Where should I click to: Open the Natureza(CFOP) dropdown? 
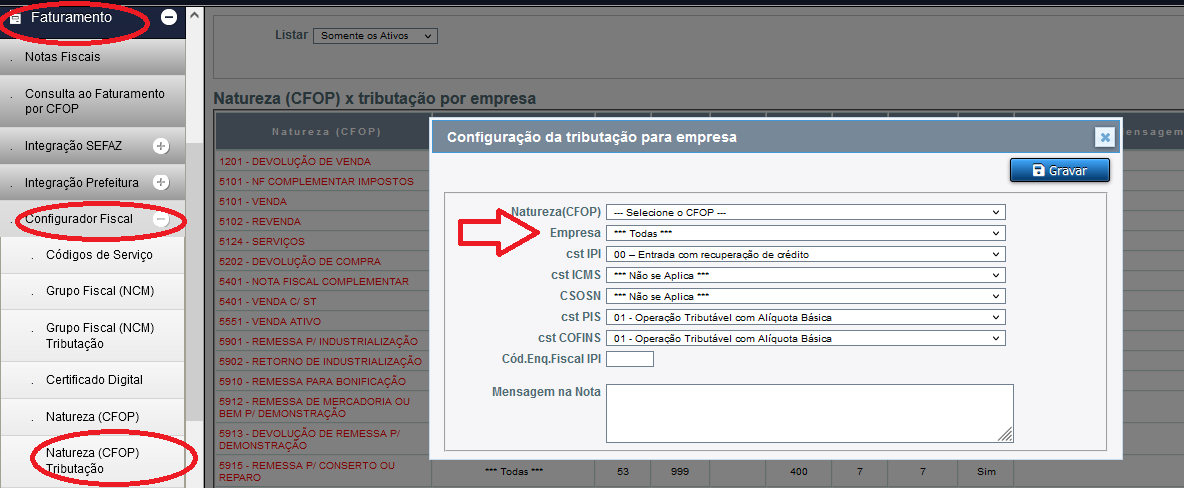[805, 212]
